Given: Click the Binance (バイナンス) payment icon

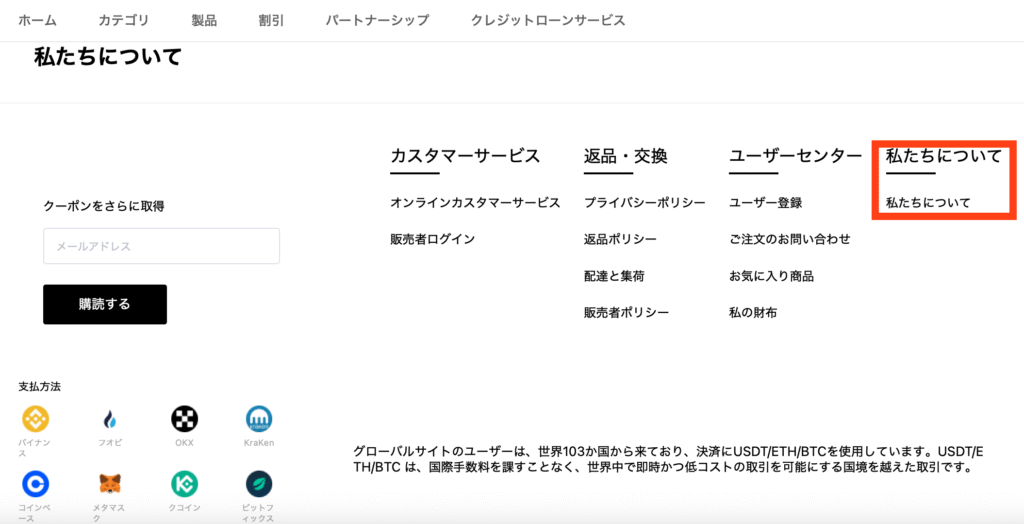Looking at the screenshot, I should tap(35, 418).
